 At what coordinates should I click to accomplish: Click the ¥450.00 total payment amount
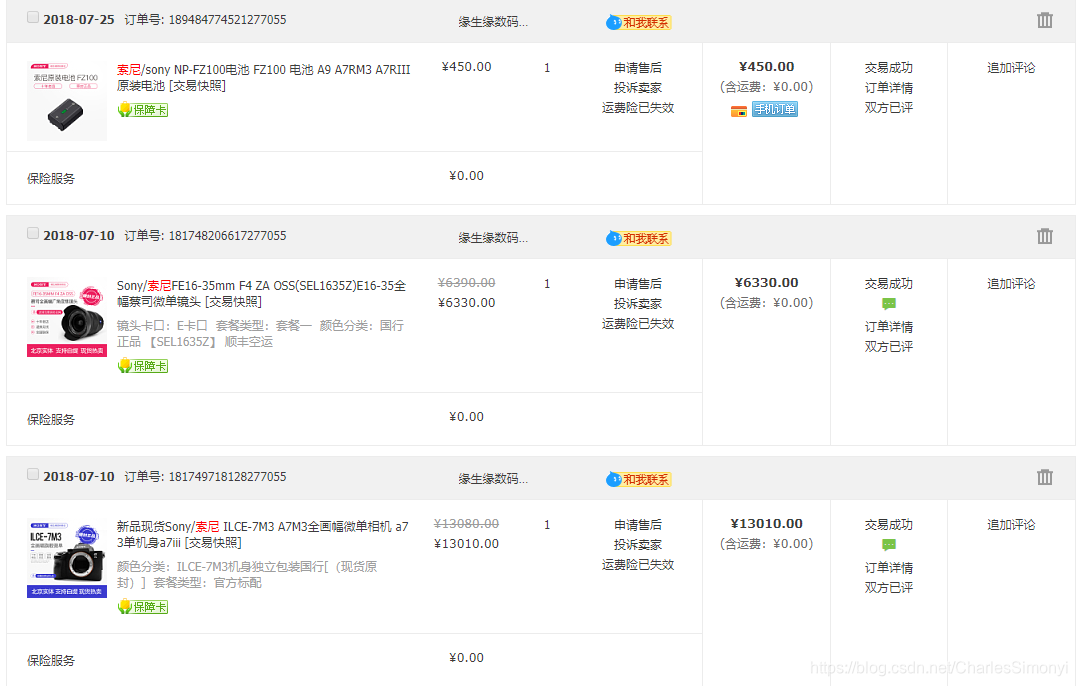coord(767,67)
